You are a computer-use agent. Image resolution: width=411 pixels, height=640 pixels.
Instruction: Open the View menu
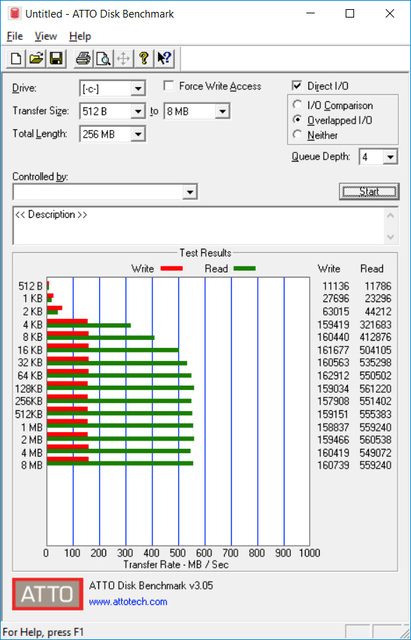point(45,36)
